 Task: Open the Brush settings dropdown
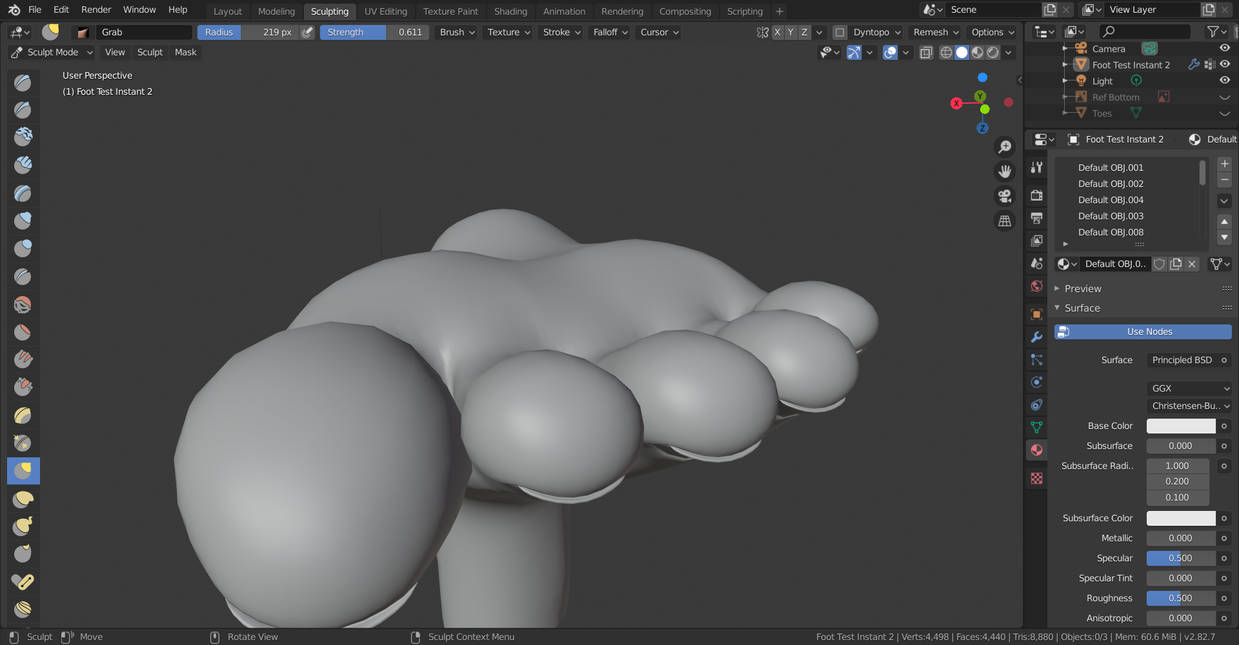[457, 32]
